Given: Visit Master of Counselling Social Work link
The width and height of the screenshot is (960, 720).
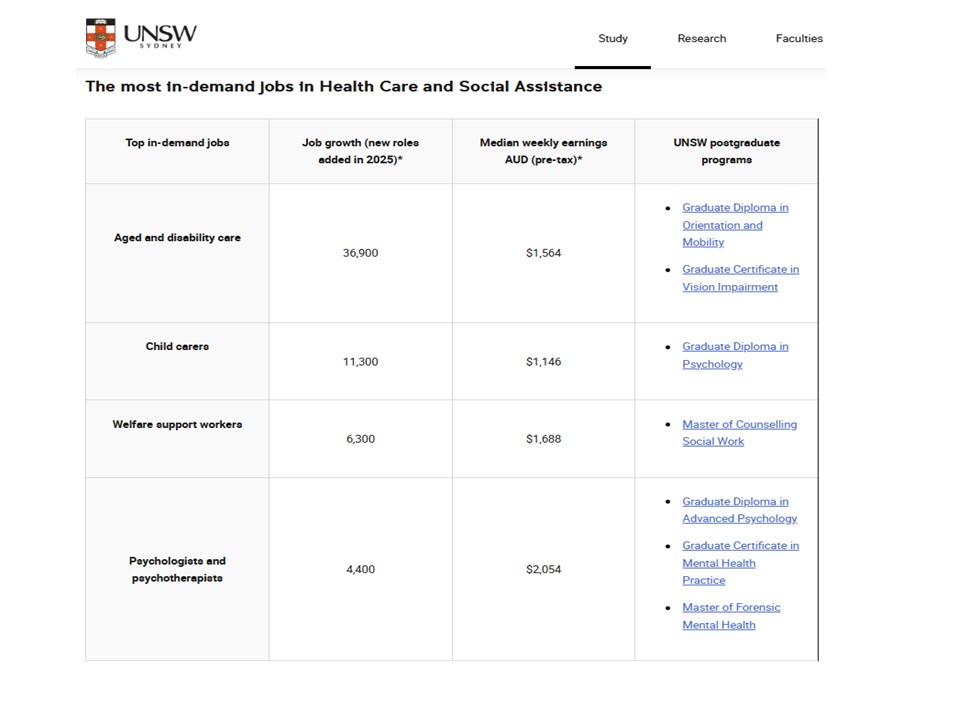Looking at the screenshot, I should pyautogui.click(x=739, y=433).
